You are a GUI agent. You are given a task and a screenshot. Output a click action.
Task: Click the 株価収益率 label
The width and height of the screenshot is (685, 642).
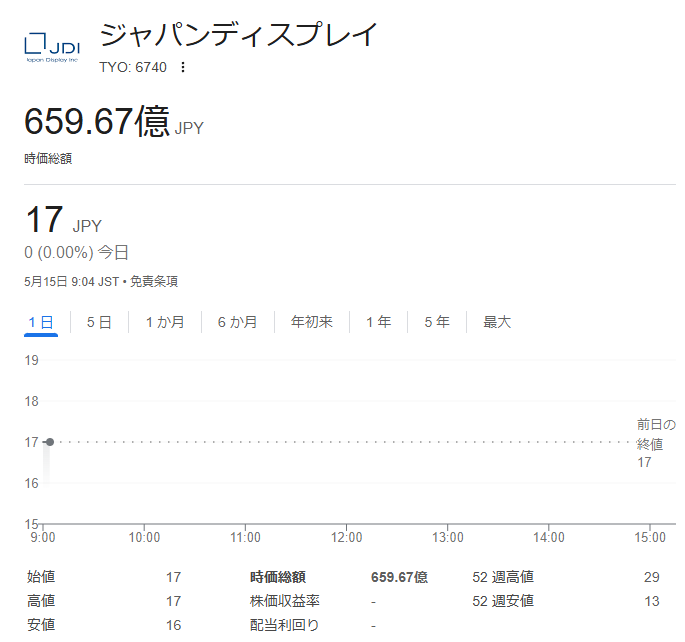click(x=285, y=601)
